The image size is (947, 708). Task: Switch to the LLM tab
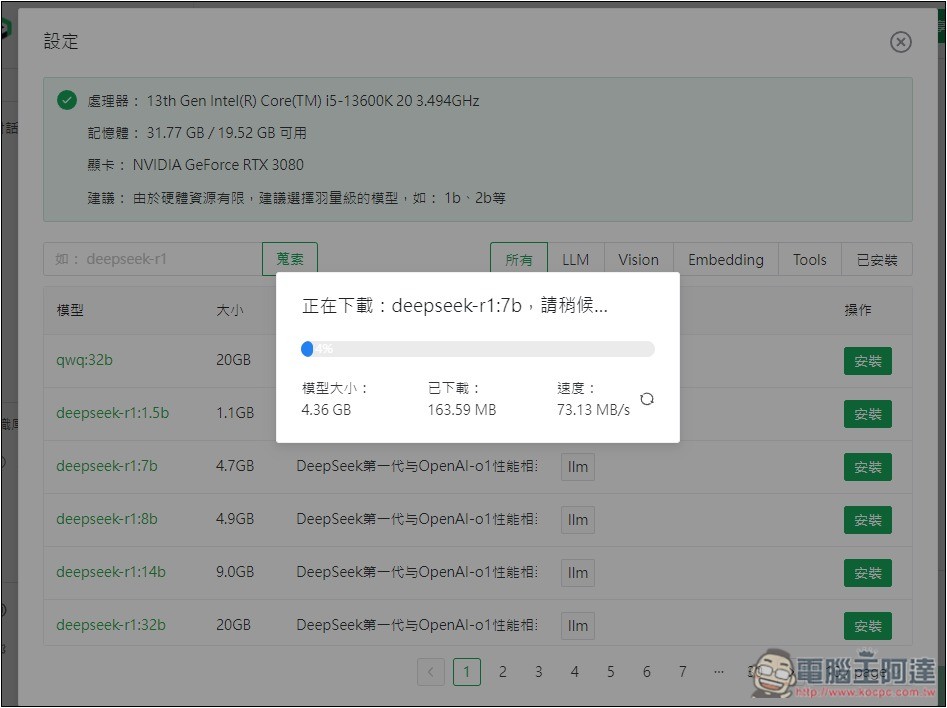click(x=576, y=260)
